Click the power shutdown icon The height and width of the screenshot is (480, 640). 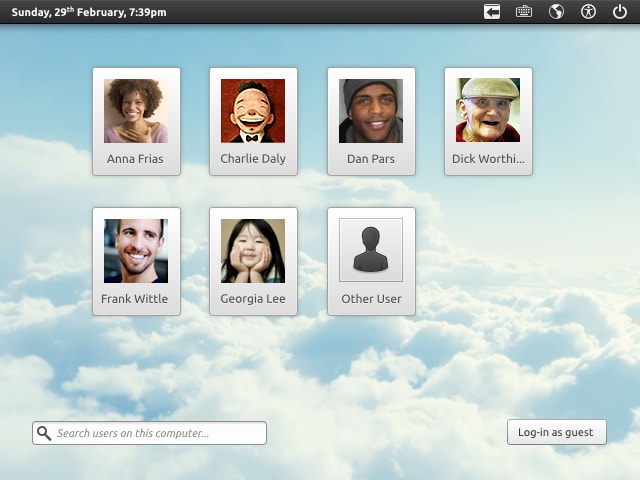620,12
